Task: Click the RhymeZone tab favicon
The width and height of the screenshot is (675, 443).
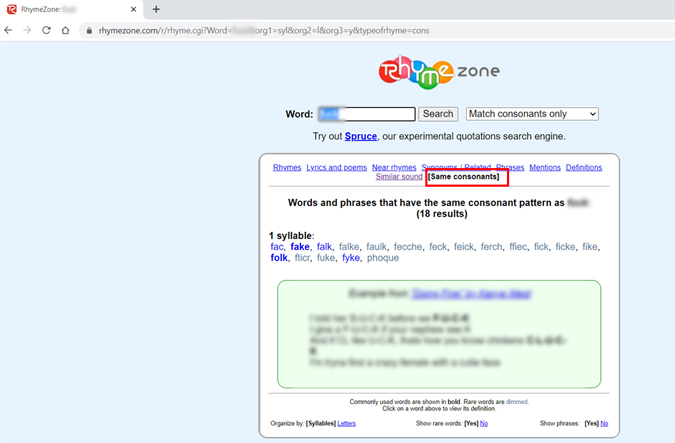Action: (12, 9)
